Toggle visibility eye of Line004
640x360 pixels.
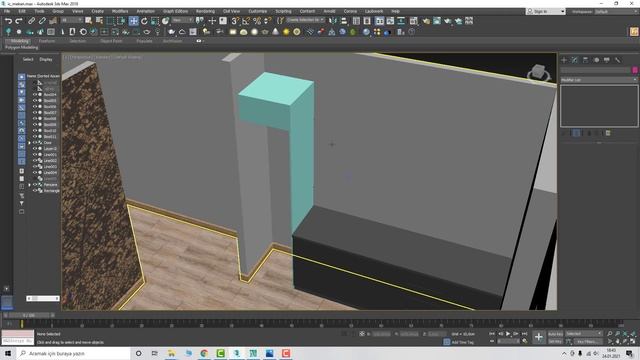point(35,173)
